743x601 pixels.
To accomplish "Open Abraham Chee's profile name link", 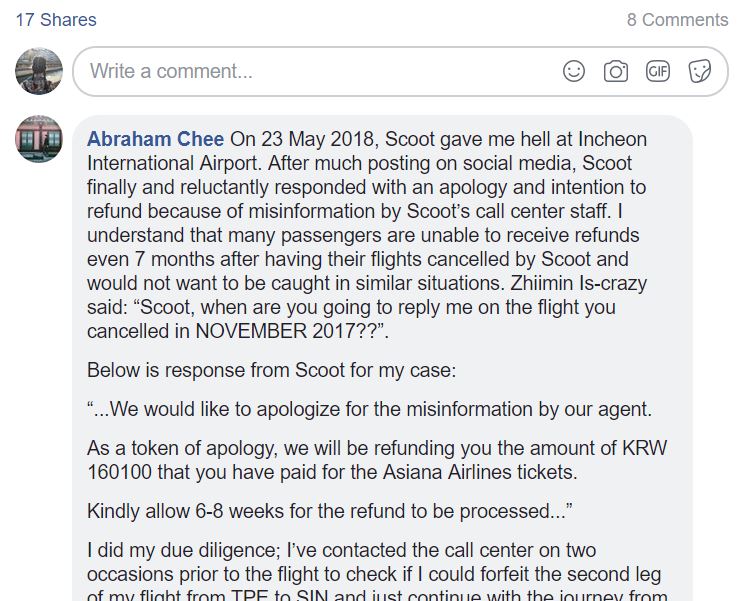I will pyautogui.click(x=155, y=139).
